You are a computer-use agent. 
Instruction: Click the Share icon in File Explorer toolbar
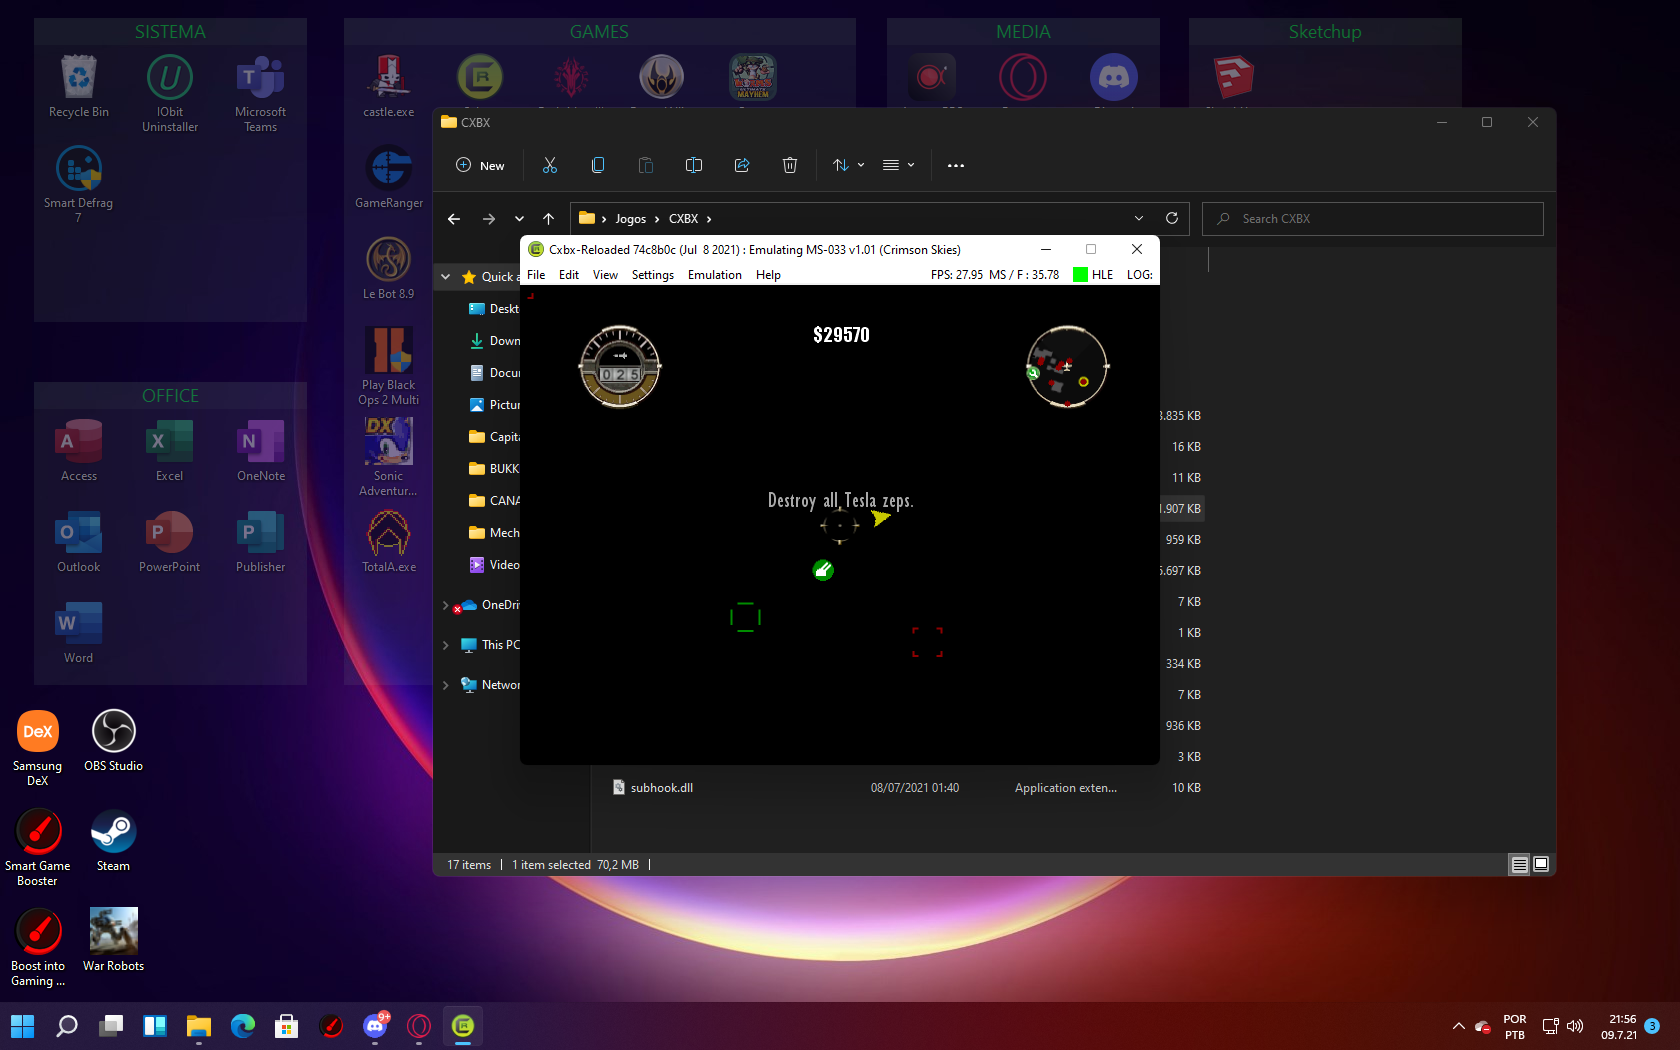pos(741,165)
